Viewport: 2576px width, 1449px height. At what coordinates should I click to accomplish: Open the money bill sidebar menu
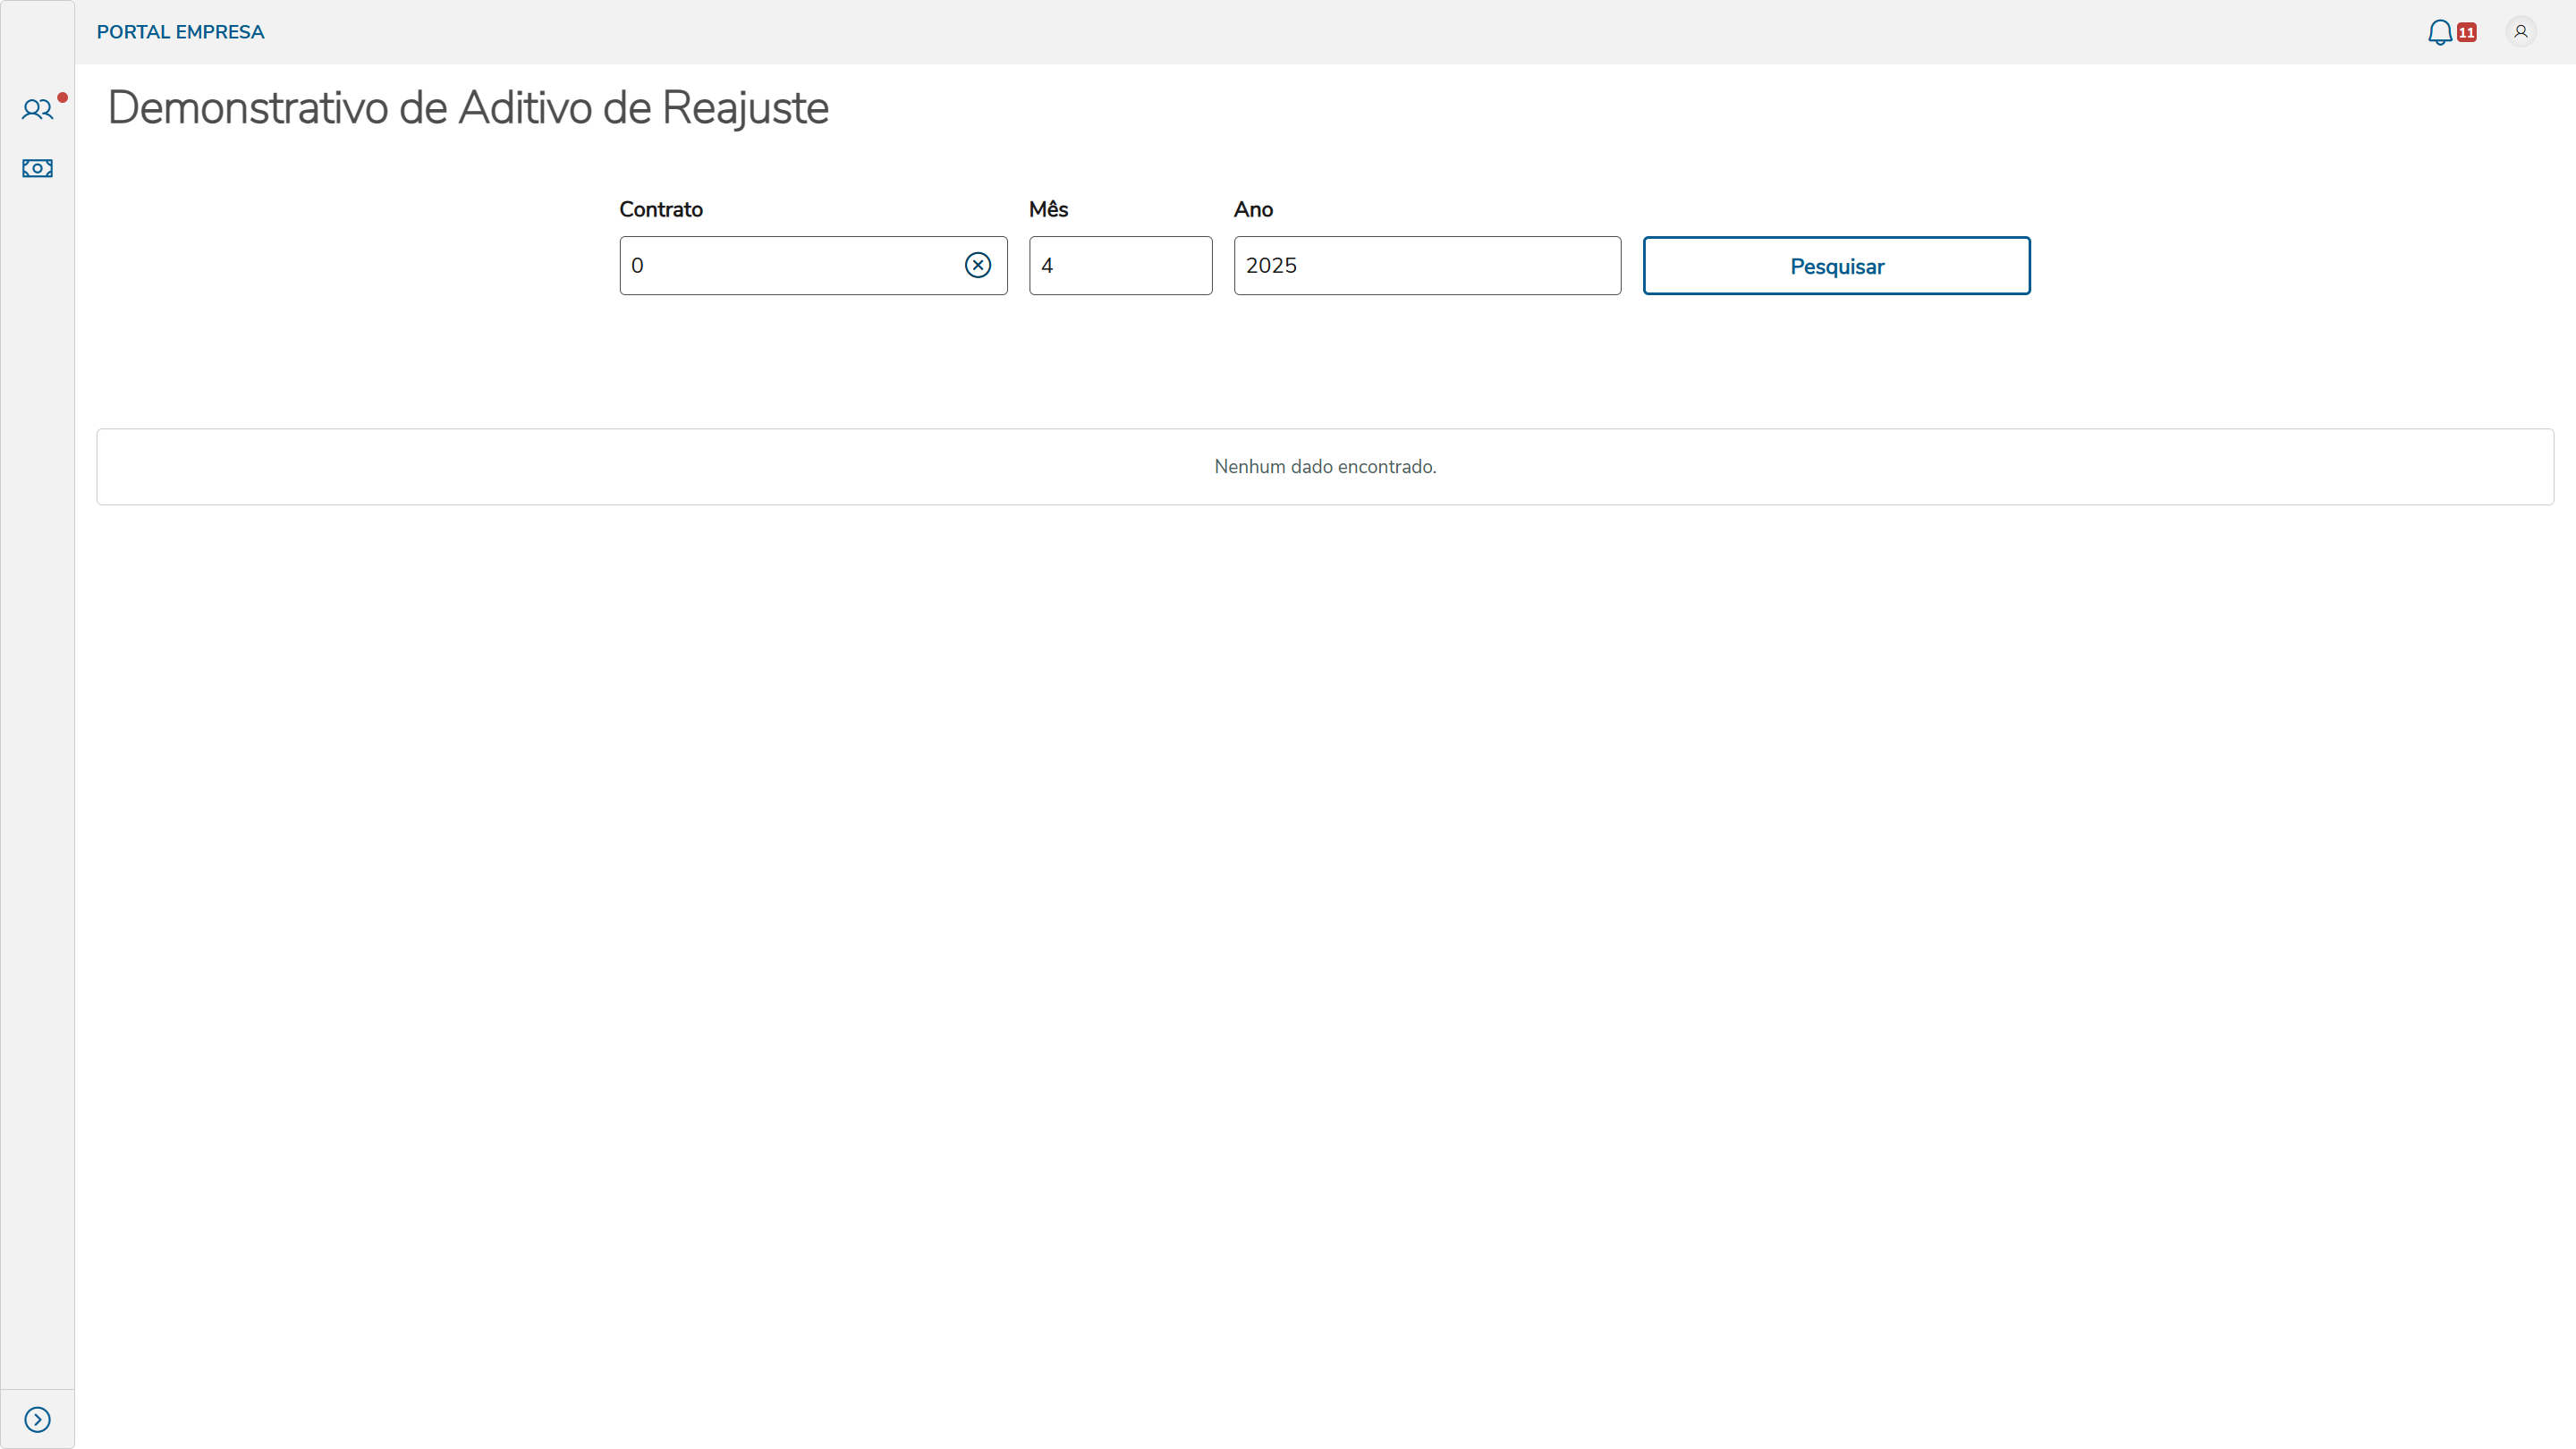click(x=37, y=168)
